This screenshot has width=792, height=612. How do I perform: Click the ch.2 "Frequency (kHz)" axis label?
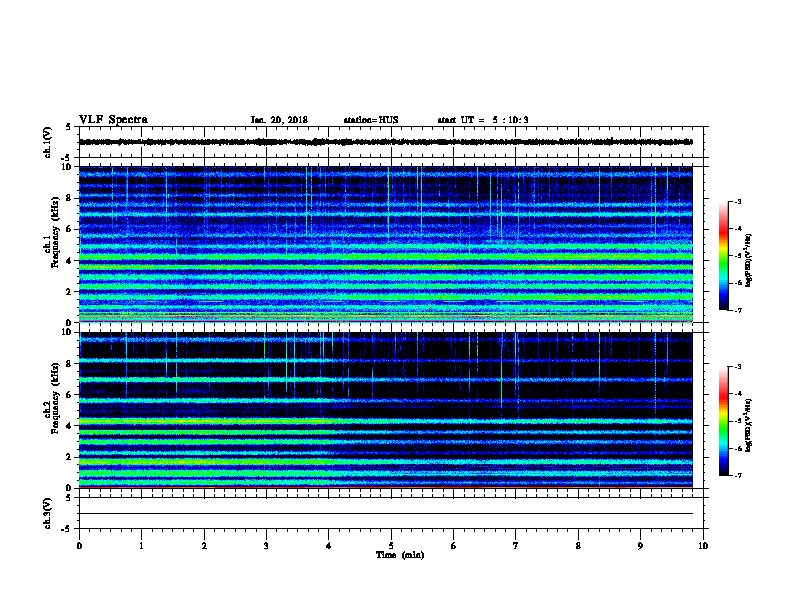(55, 398)
